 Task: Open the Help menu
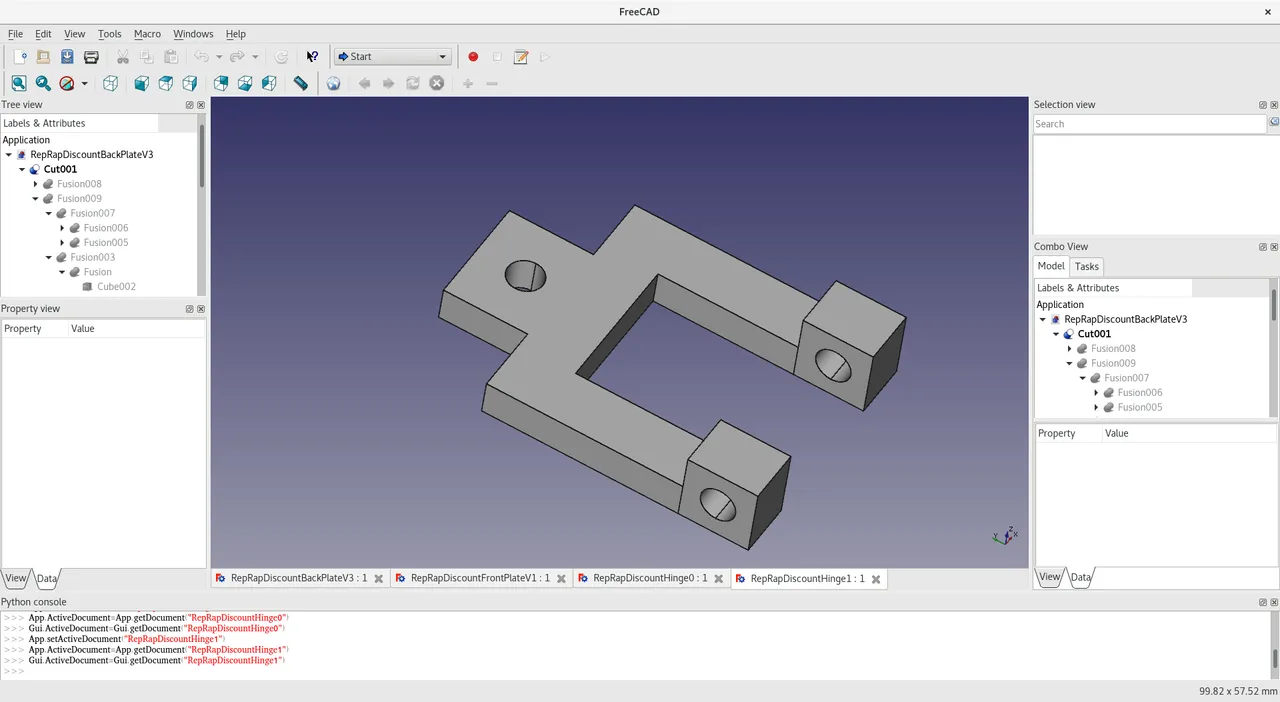point(235,34)
